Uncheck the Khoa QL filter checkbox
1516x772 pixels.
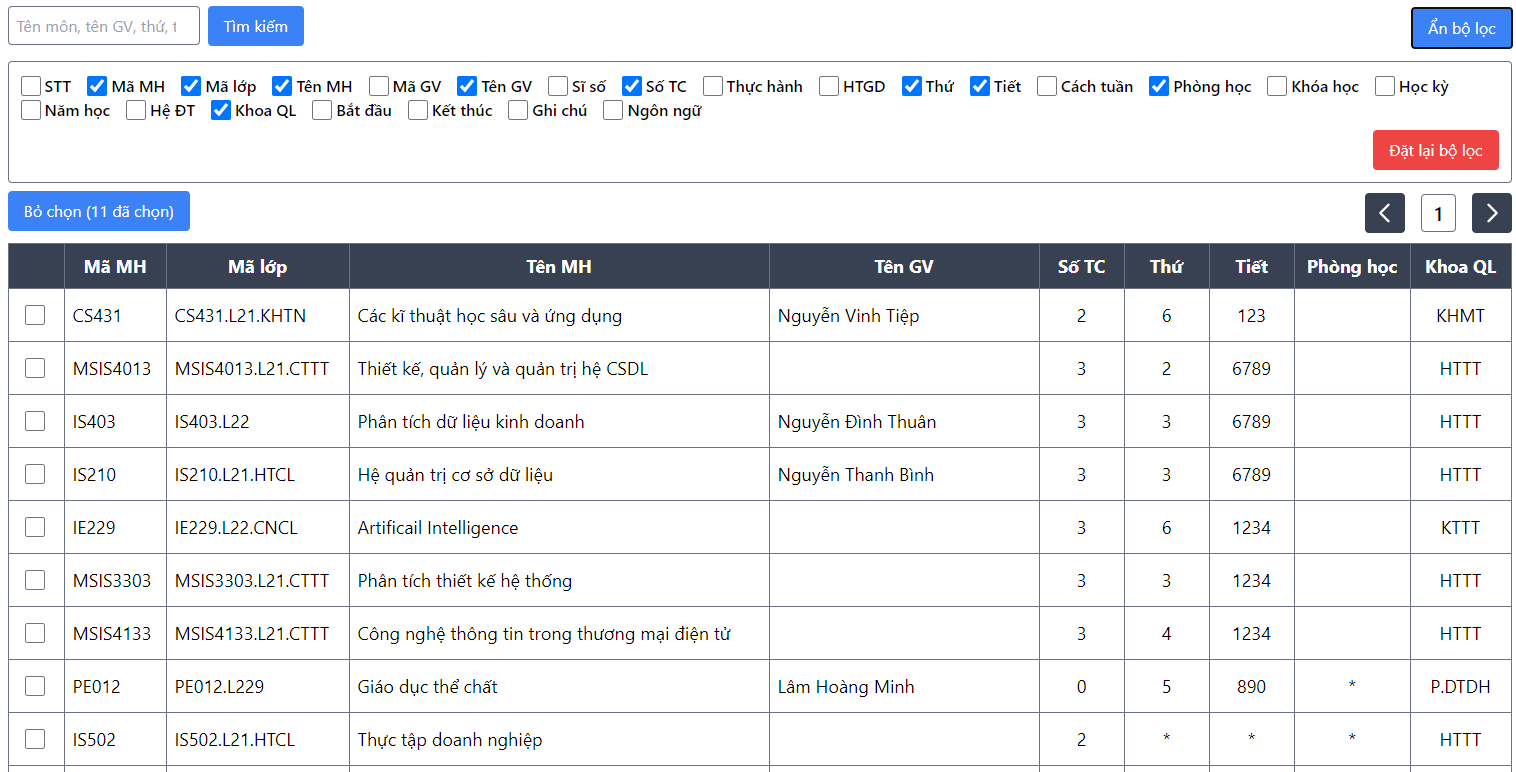[221, 110]
